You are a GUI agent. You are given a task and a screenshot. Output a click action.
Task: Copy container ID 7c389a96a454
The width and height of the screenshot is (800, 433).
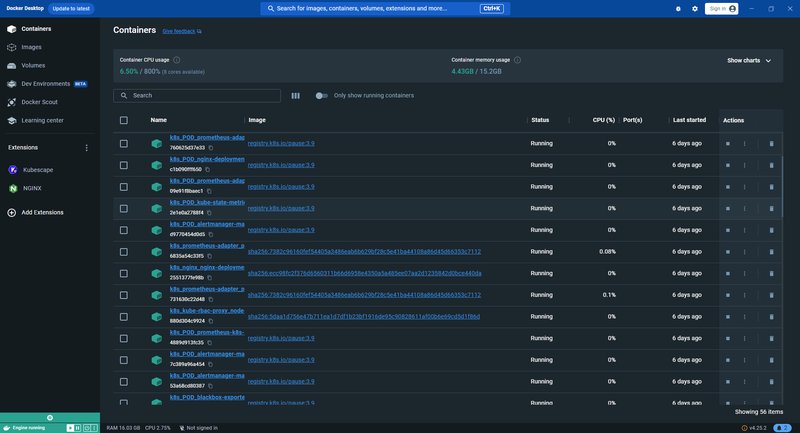coord(211,364)
